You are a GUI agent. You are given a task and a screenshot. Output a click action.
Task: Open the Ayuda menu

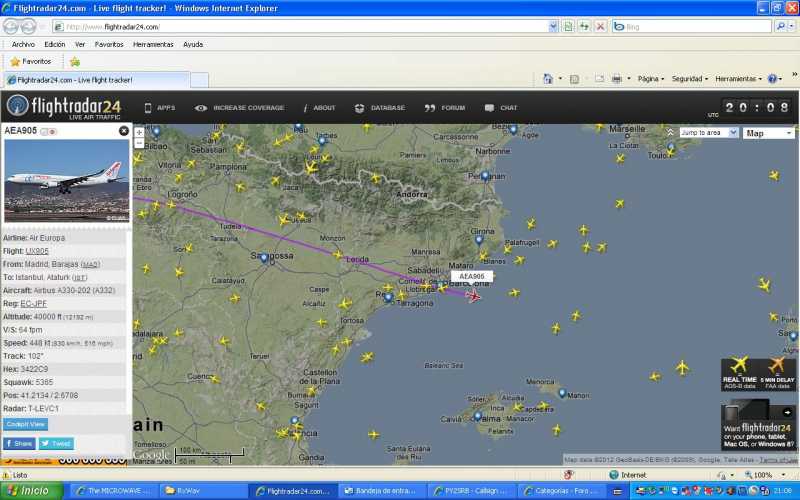(x=193, y=44)
